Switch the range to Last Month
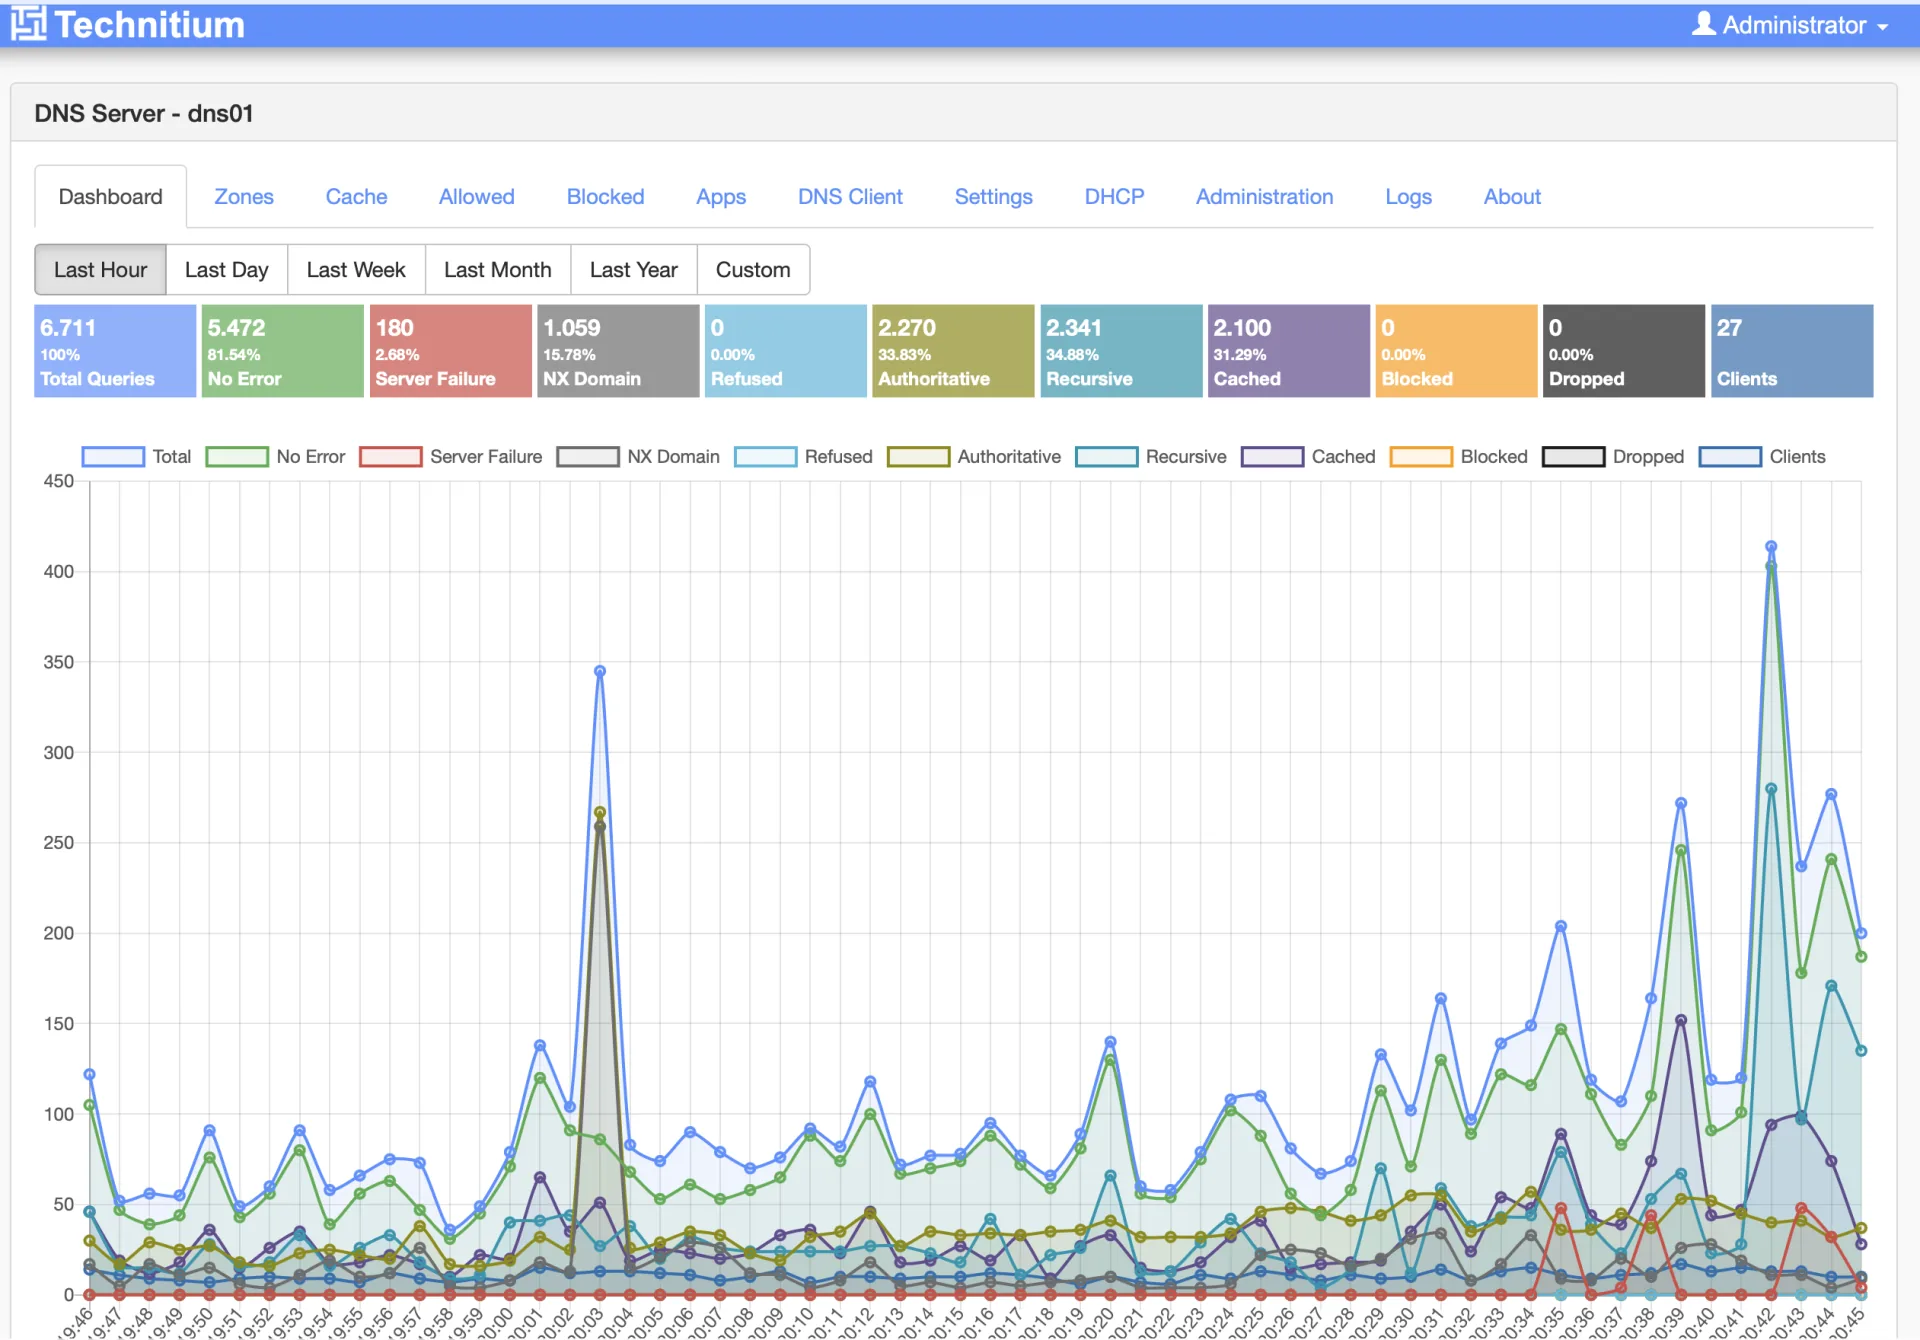The image size is (1920, 1340). pyautogui.click(x=498, y=270)
